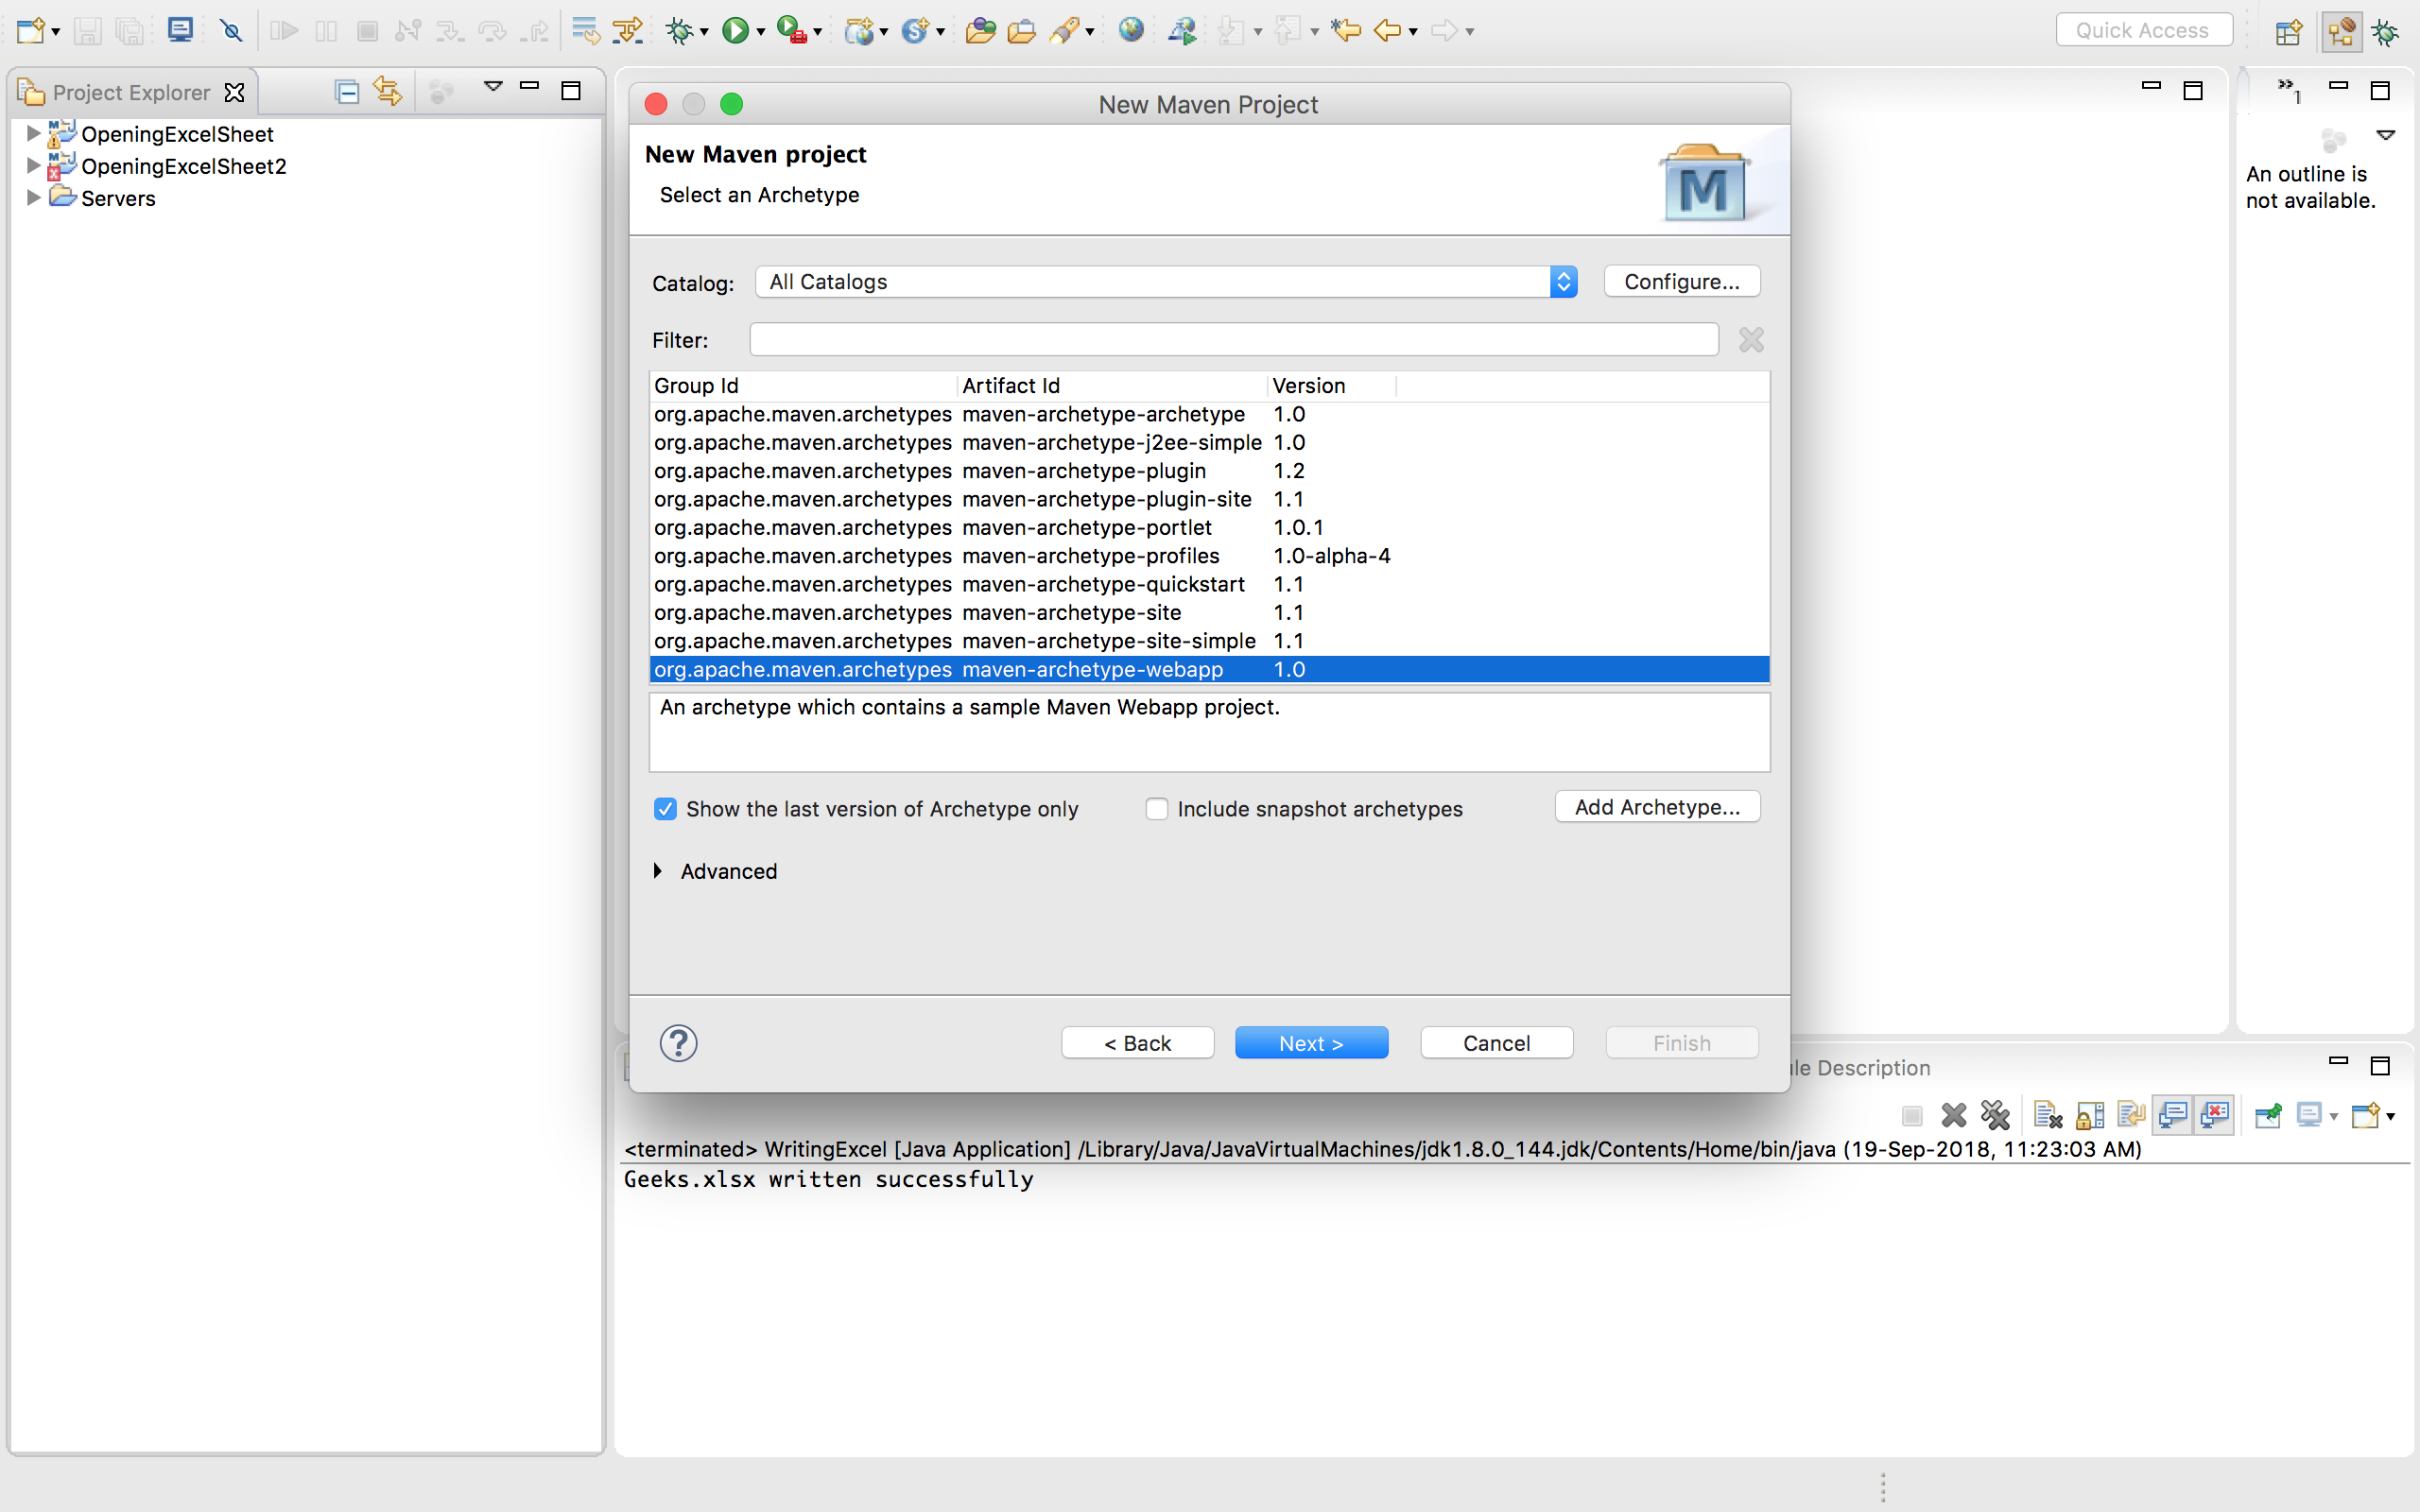The height and width of the screenshot is (1512, 2420).
Task: Toggle Scroll Lock in Console
Action: tap(2089, 1114)
